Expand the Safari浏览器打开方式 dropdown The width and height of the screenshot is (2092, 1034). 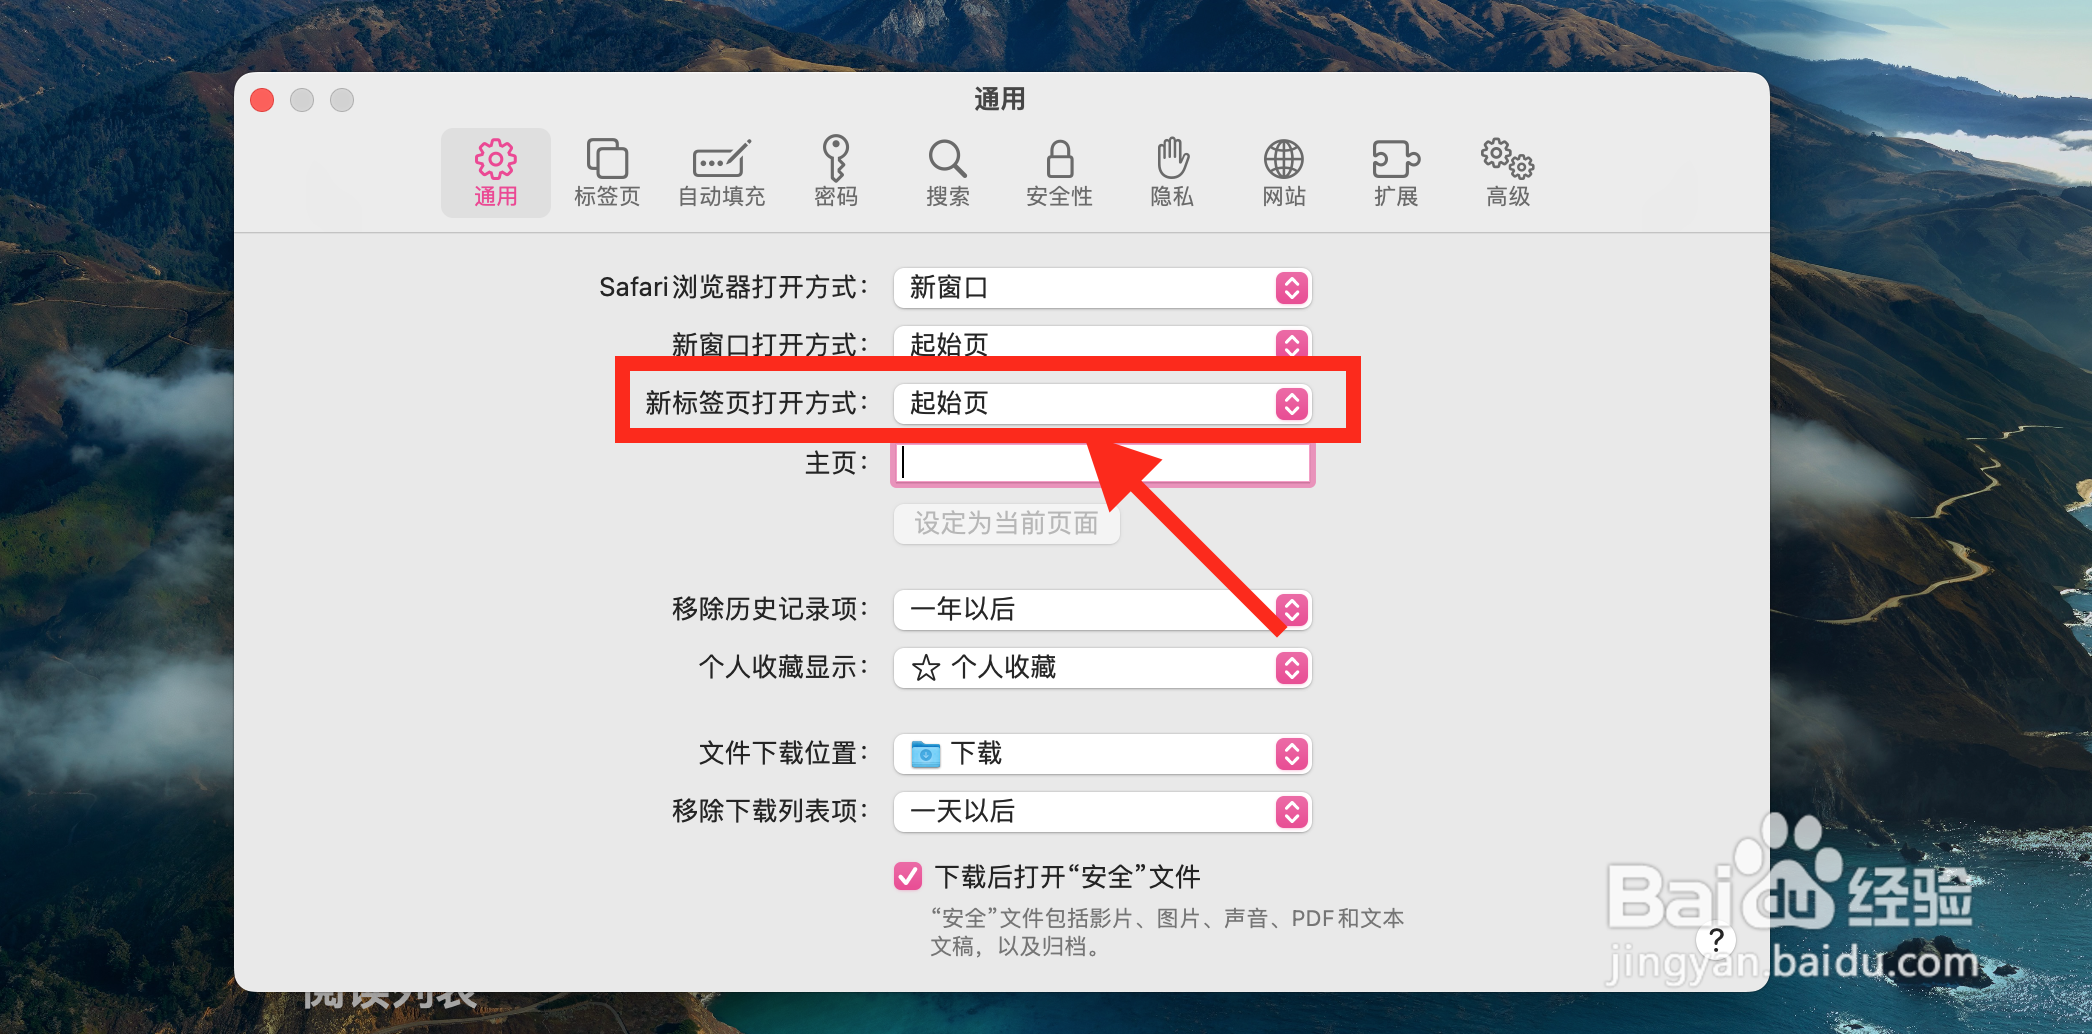click(1102, 288)
